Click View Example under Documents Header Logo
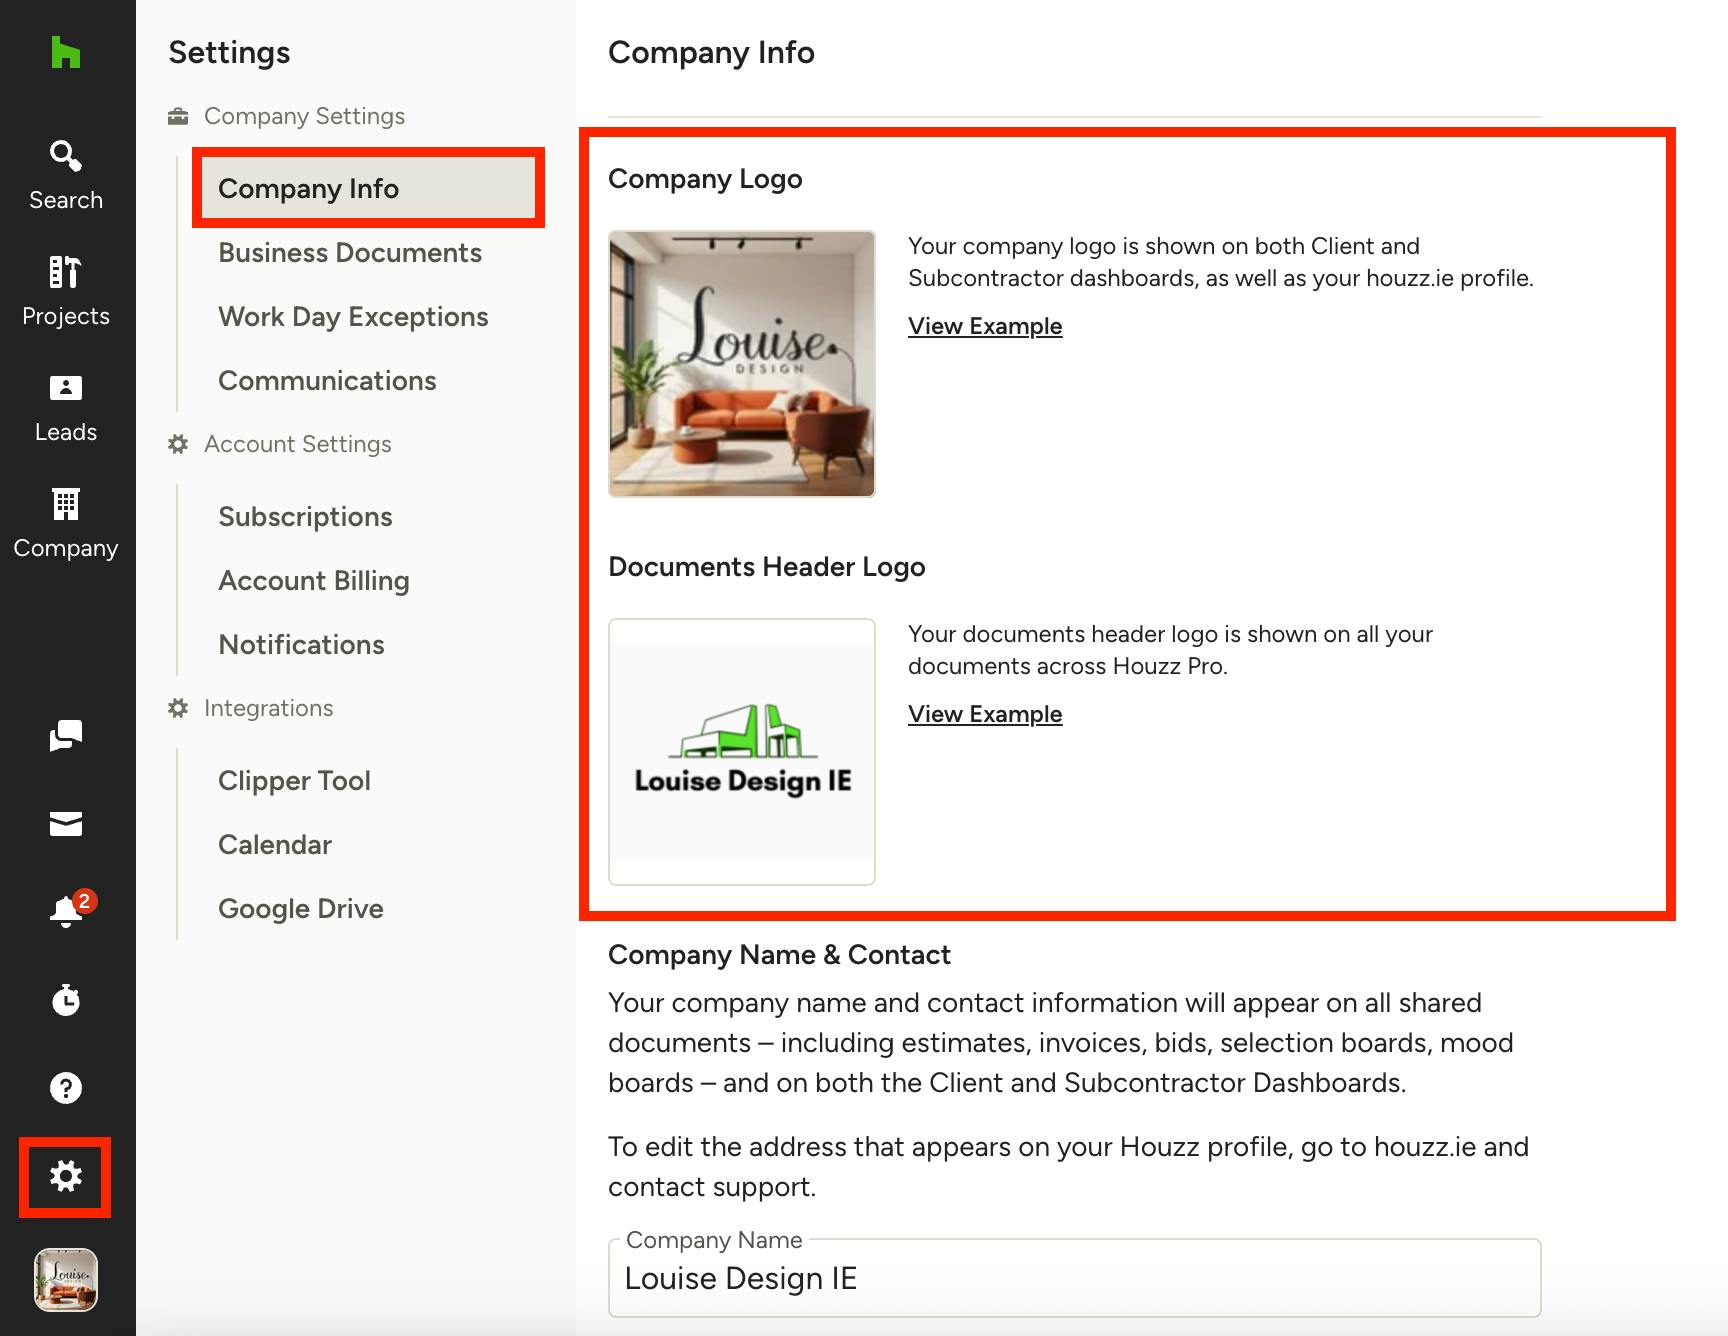Viewport: 1728px width, 1336px height. coord(985,714)
